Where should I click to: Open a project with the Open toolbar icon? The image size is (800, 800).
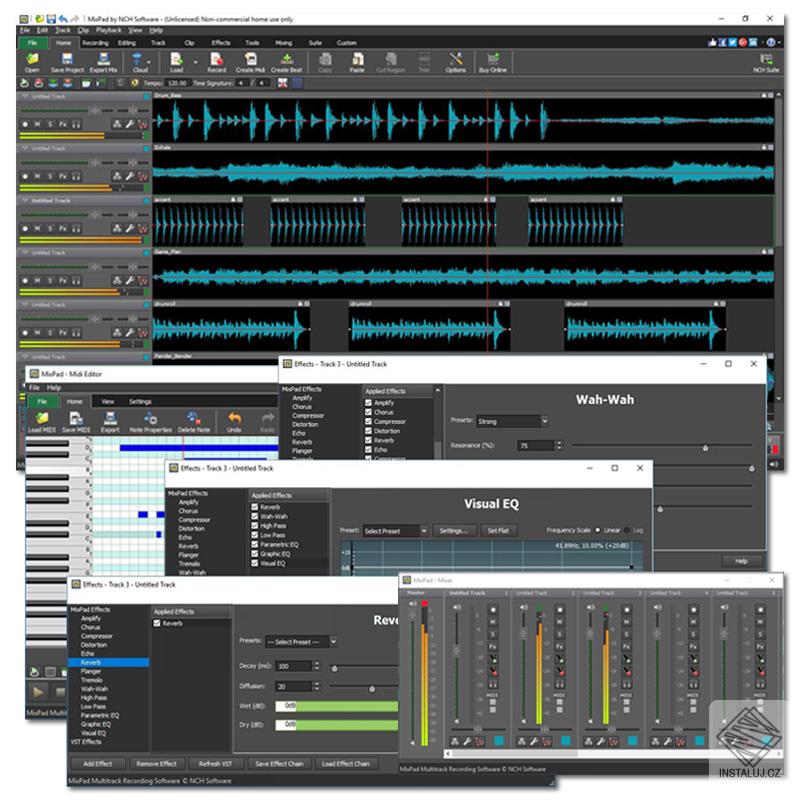(32, 60)
